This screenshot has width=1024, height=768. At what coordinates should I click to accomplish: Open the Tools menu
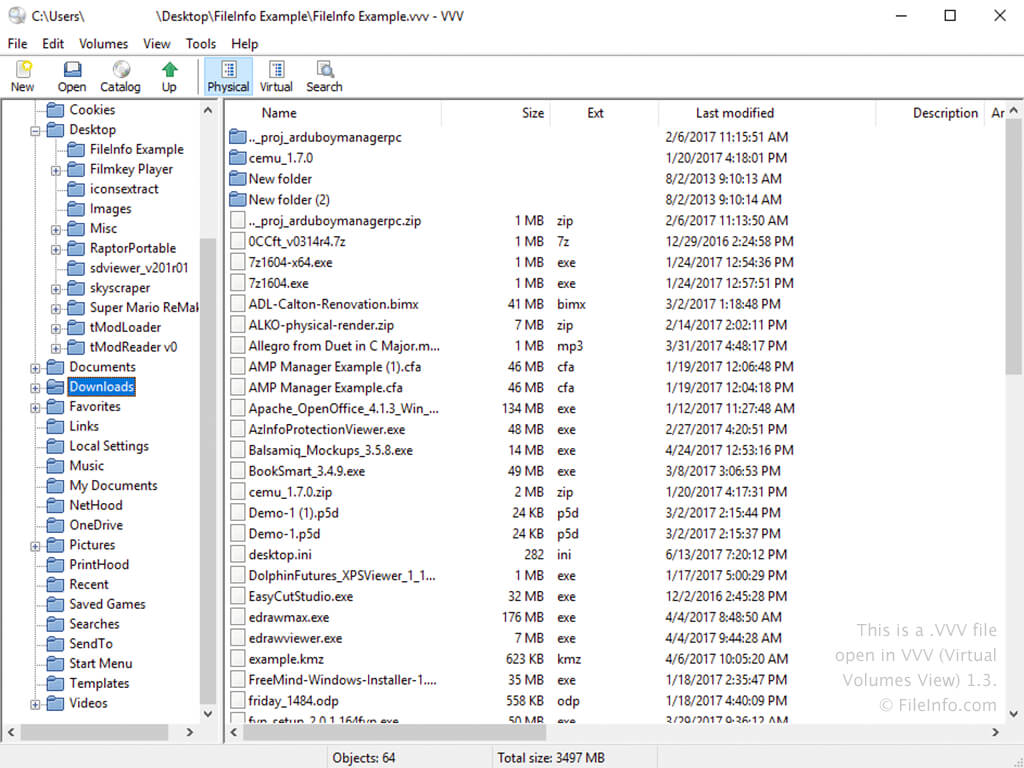pyautogui.click(x=200, y=44)
